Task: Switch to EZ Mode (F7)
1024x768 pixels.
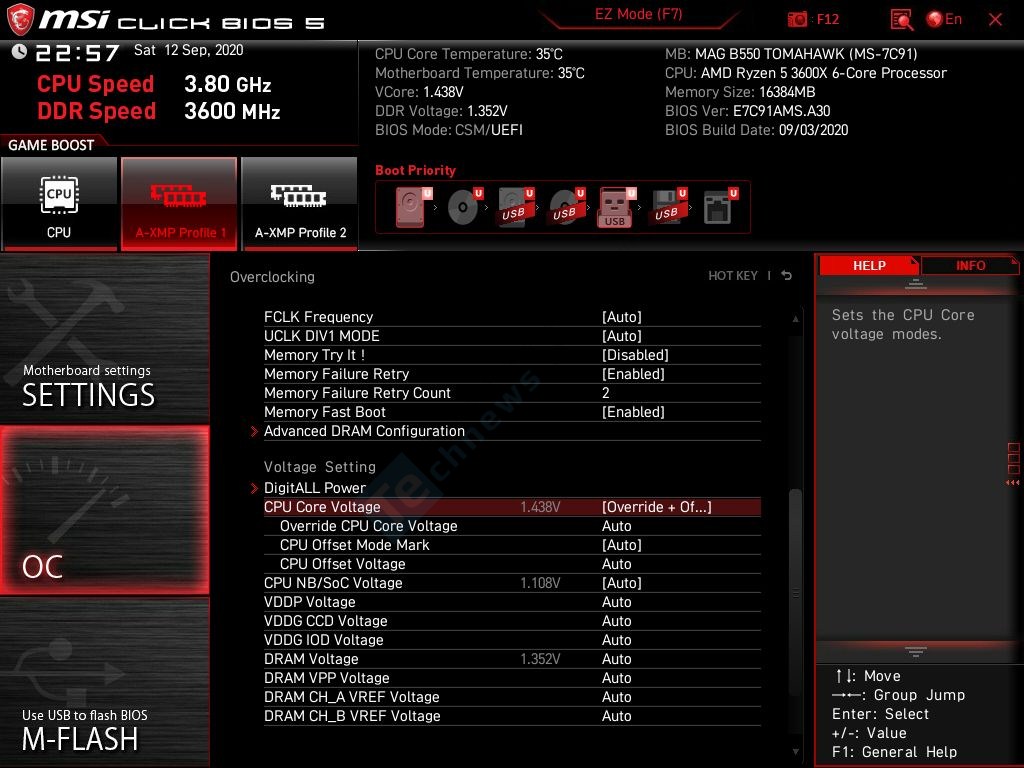Action: [639, 14]
